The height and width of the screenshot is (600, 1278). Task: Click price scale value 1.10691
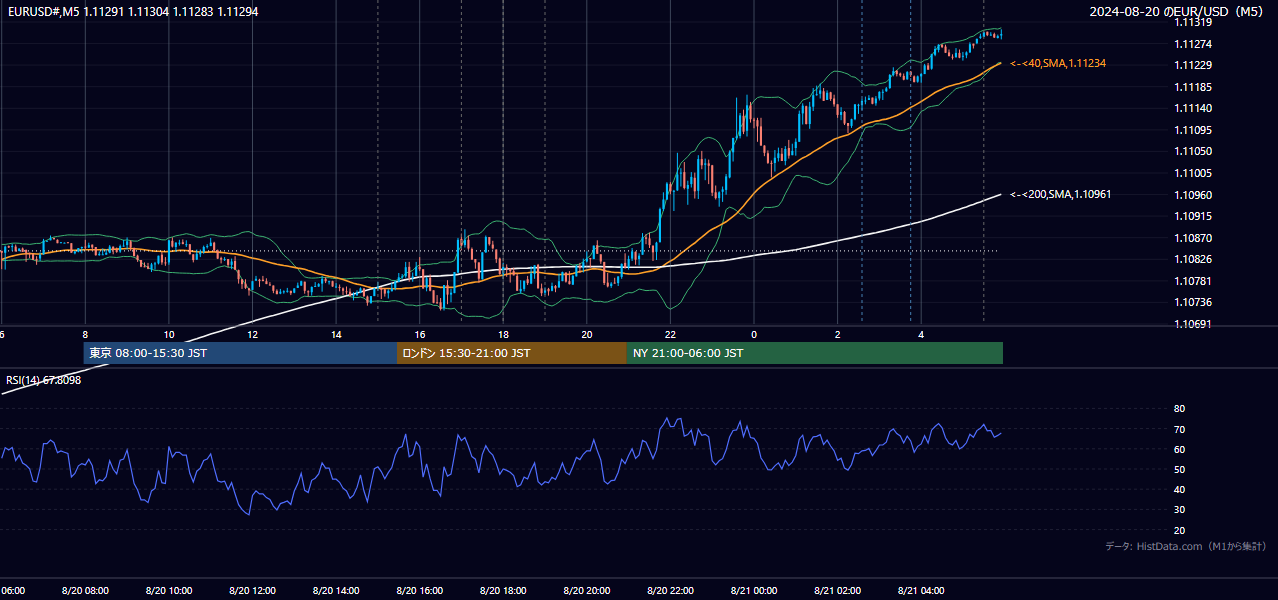[1195, 324]
